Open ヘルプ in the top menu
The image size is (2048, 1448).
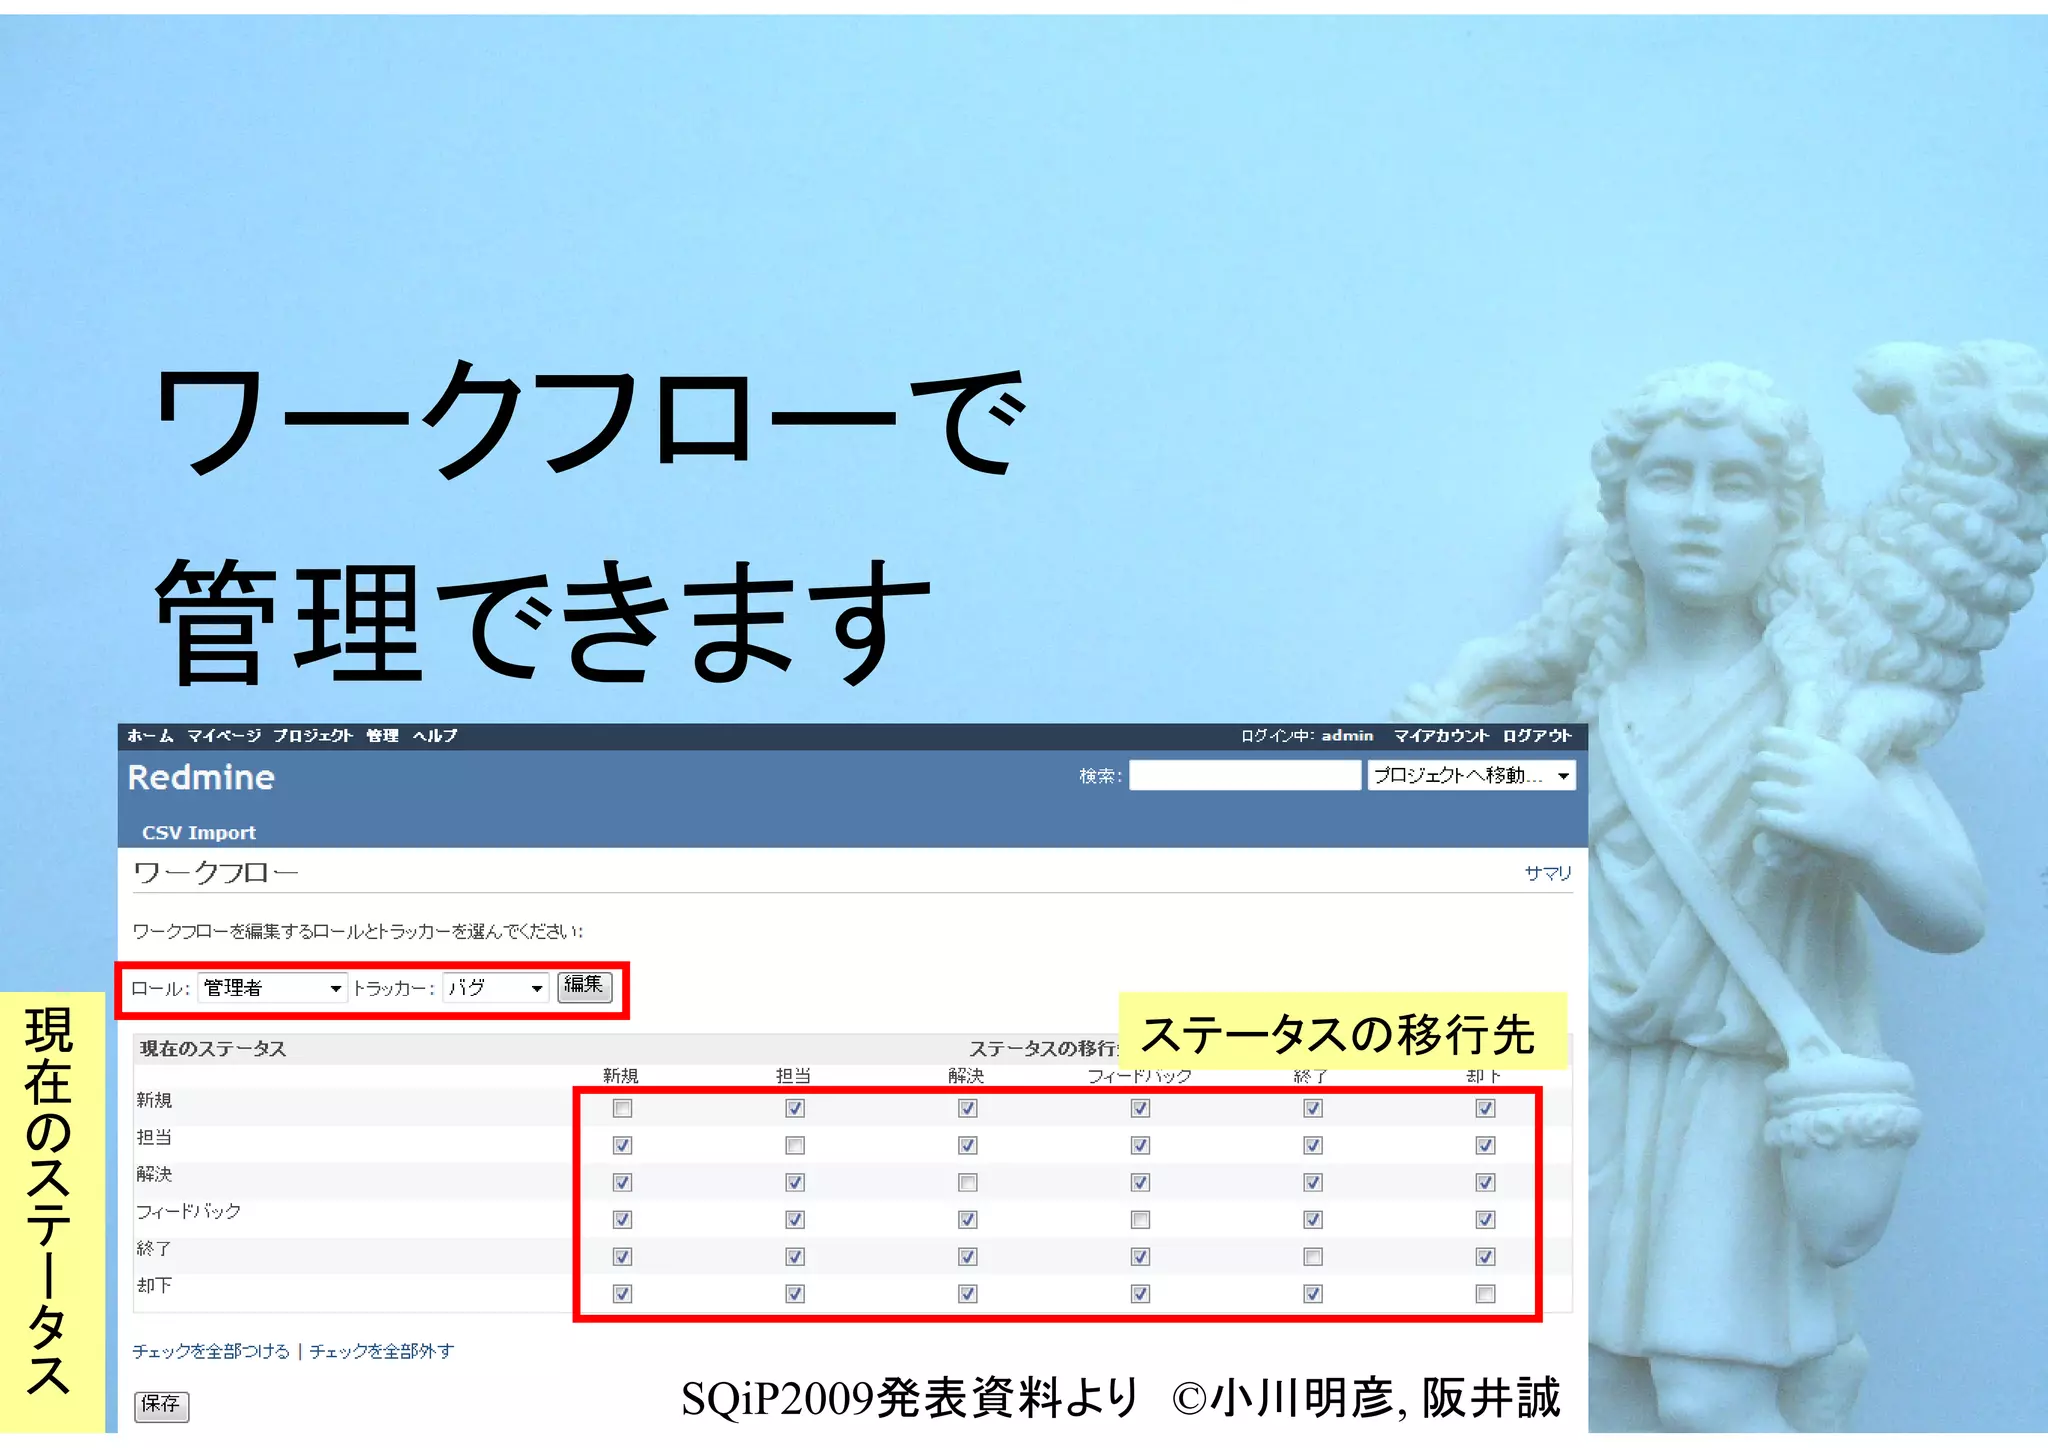click(435, 735)
